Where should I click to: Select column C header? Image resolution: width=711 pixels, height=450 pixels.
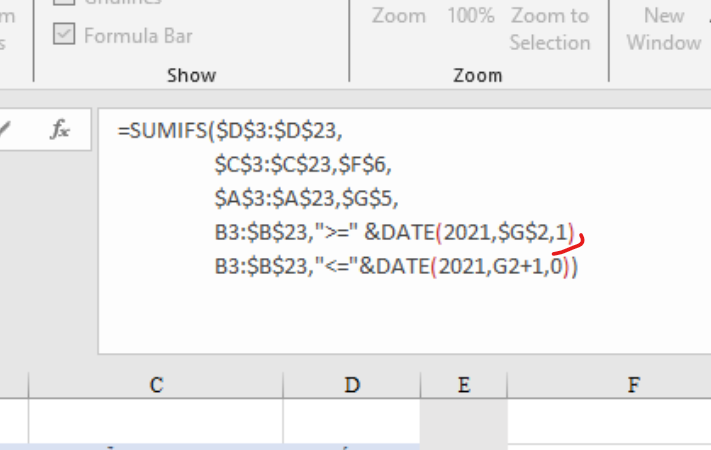pyautogui.click(x=156, y=385)
